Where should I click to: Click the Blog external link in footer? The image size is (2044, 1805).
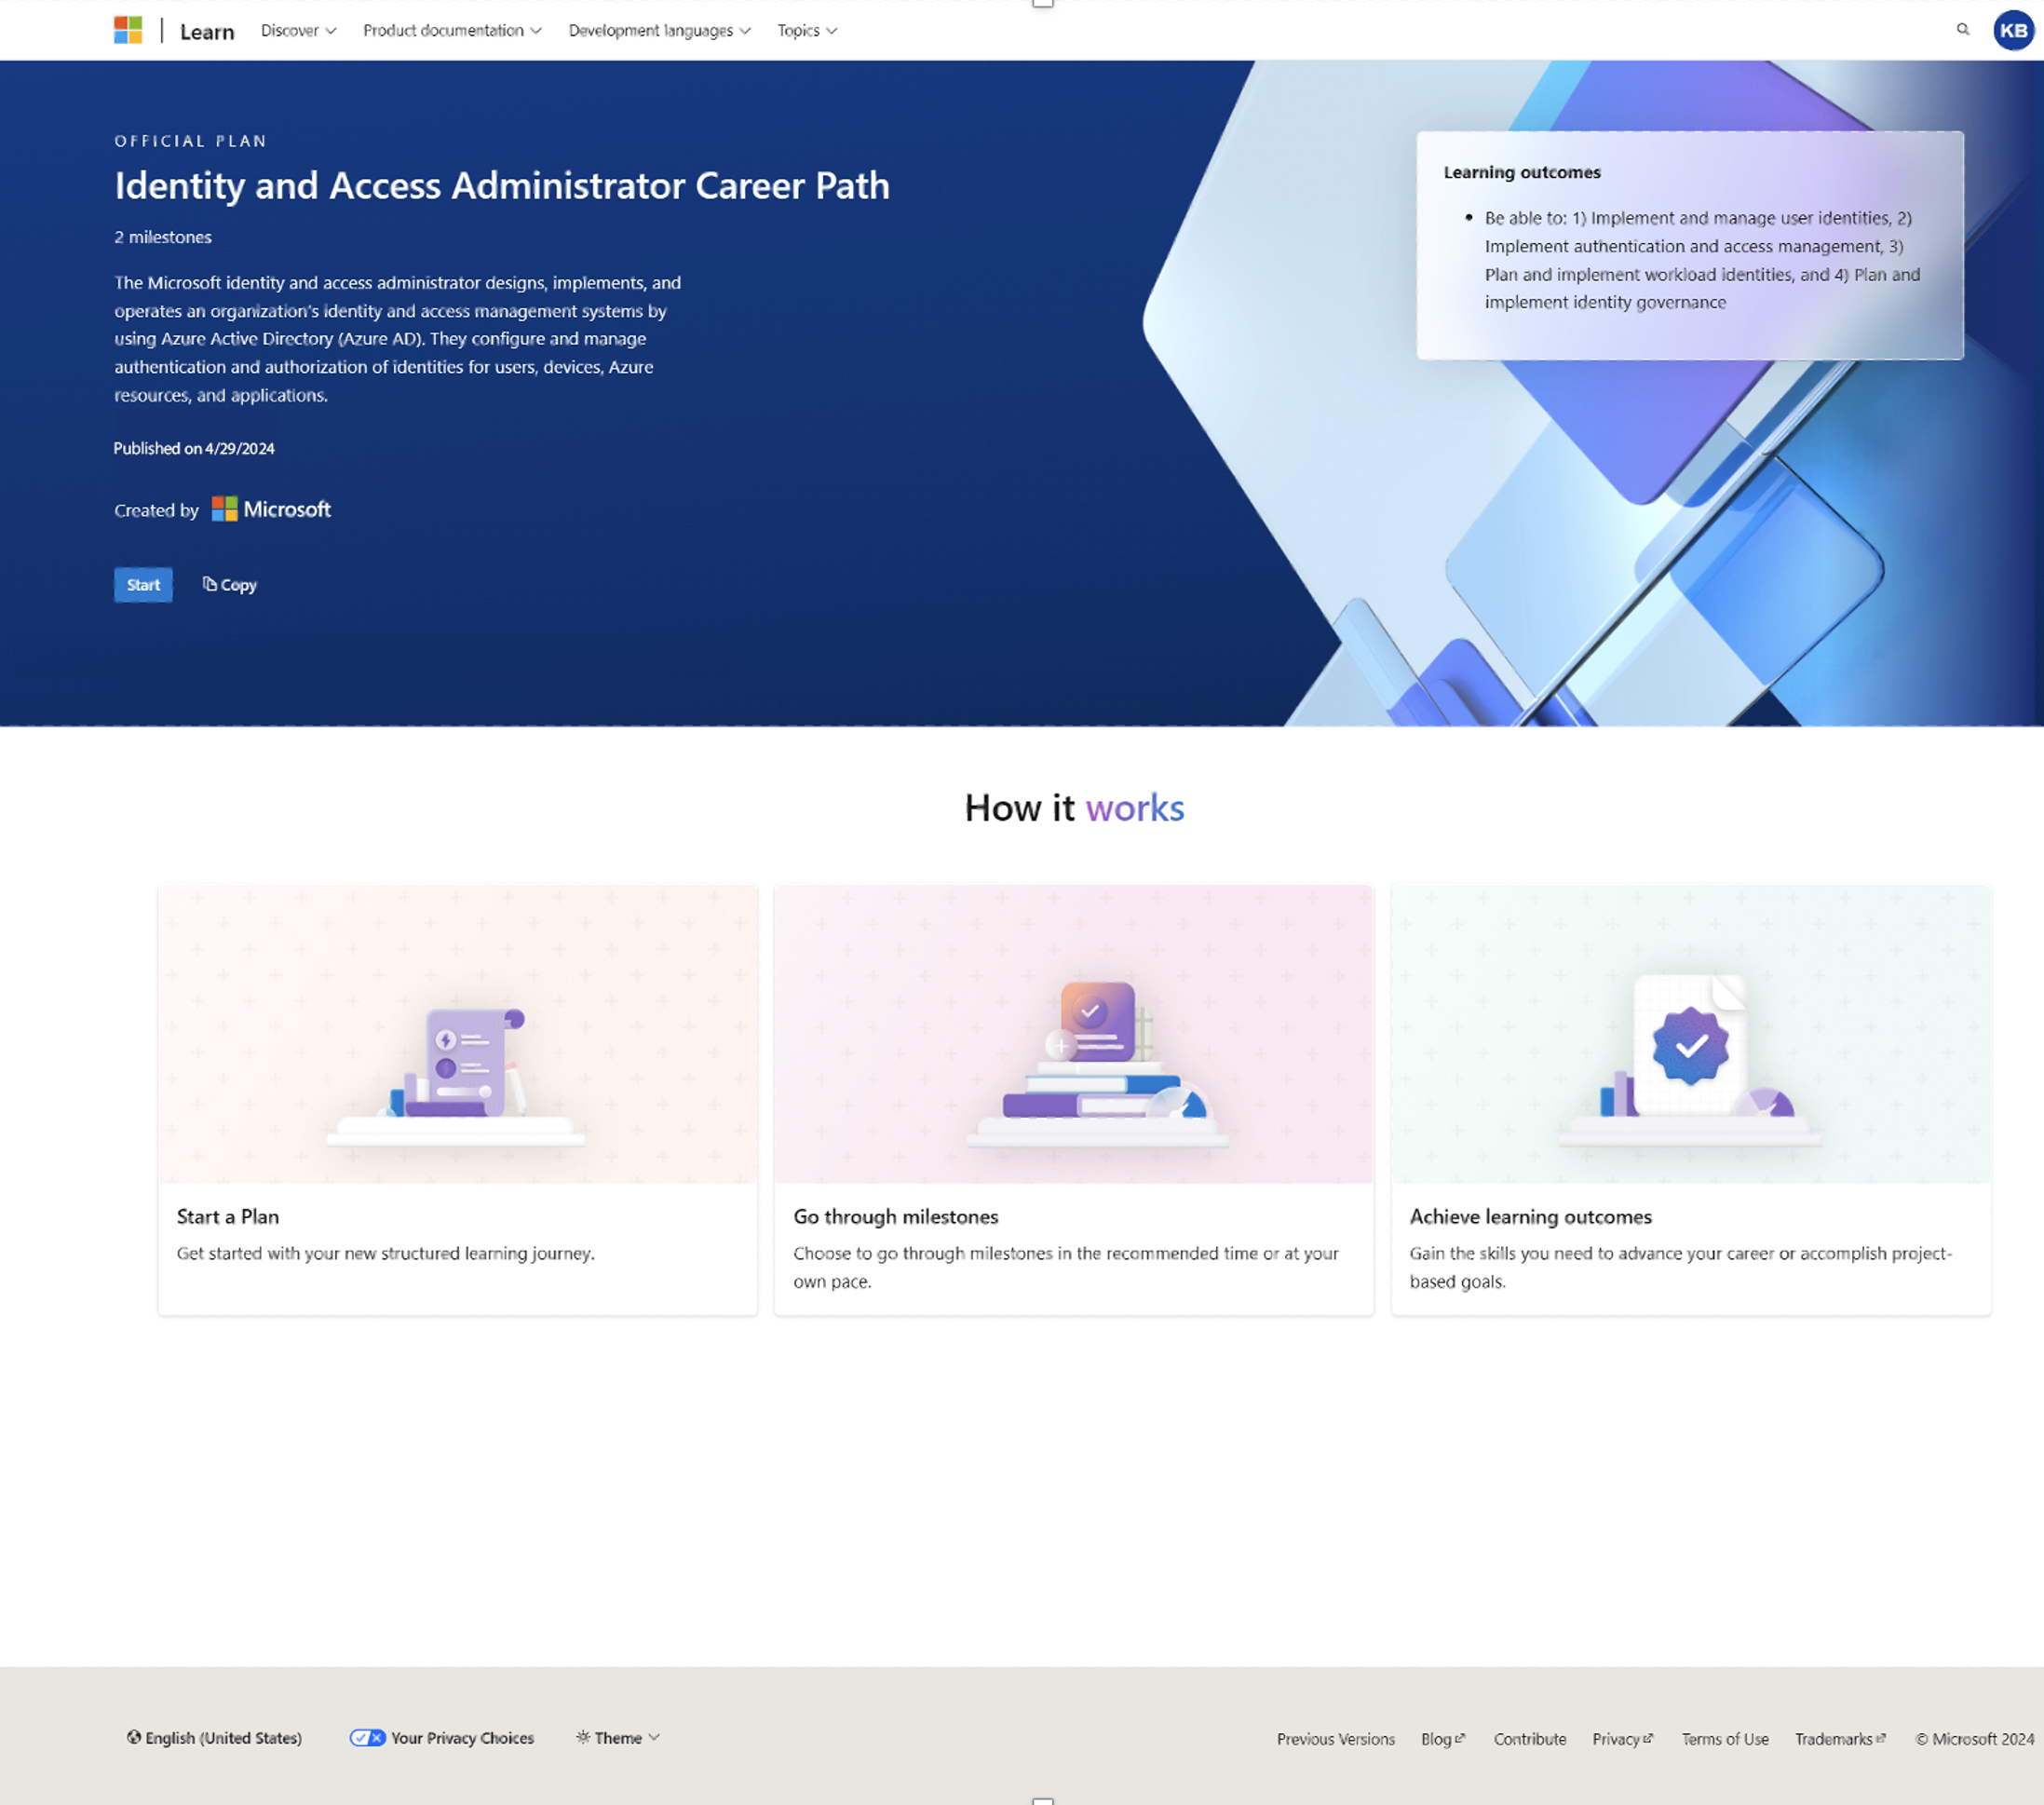[1442, 1739]
